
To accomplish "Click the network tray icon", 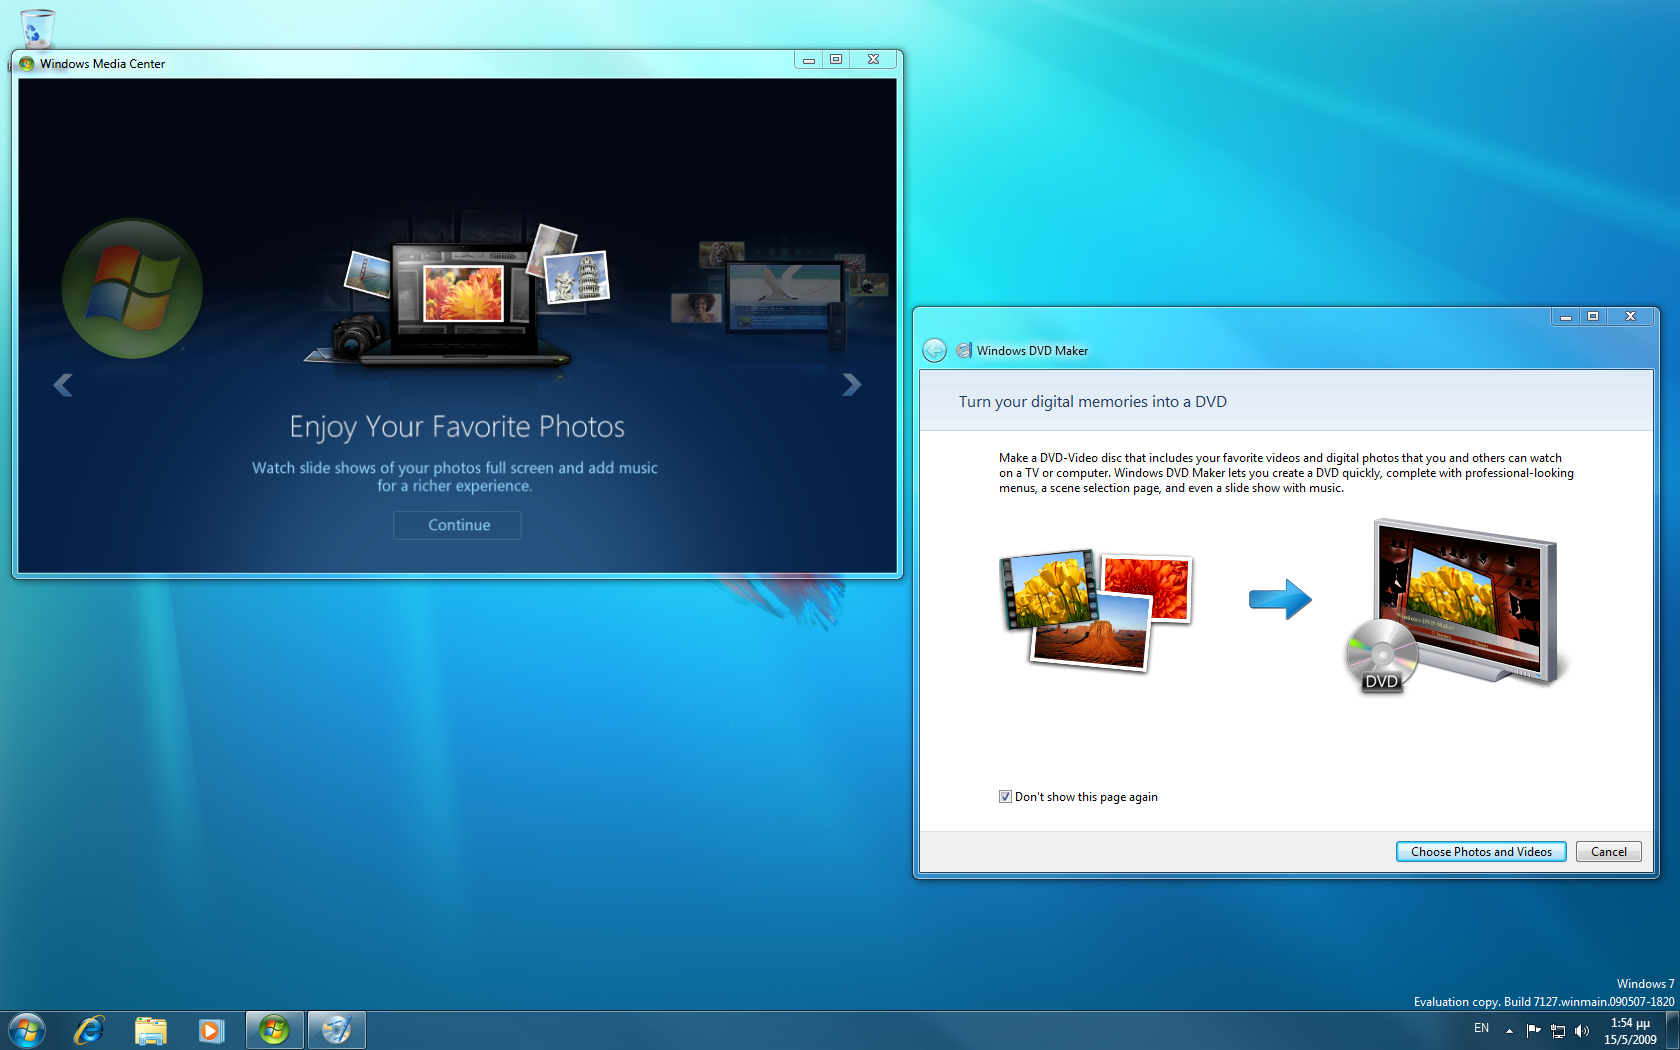I will click(1557, 1031).
